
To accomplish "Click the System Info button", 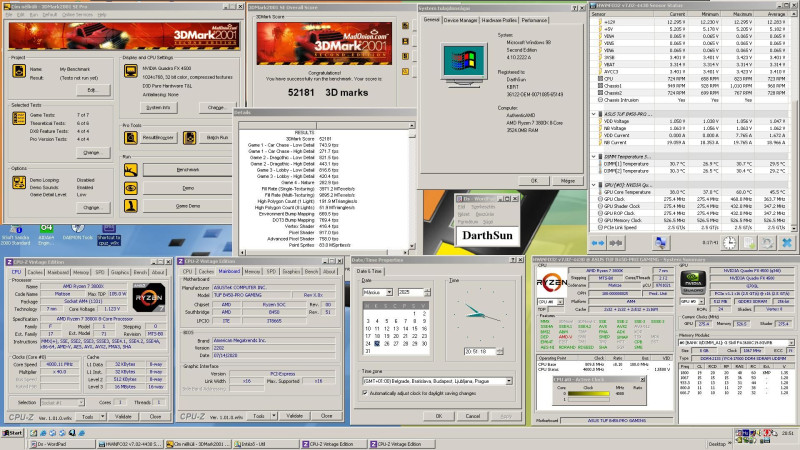I will (x=158, y=107).
